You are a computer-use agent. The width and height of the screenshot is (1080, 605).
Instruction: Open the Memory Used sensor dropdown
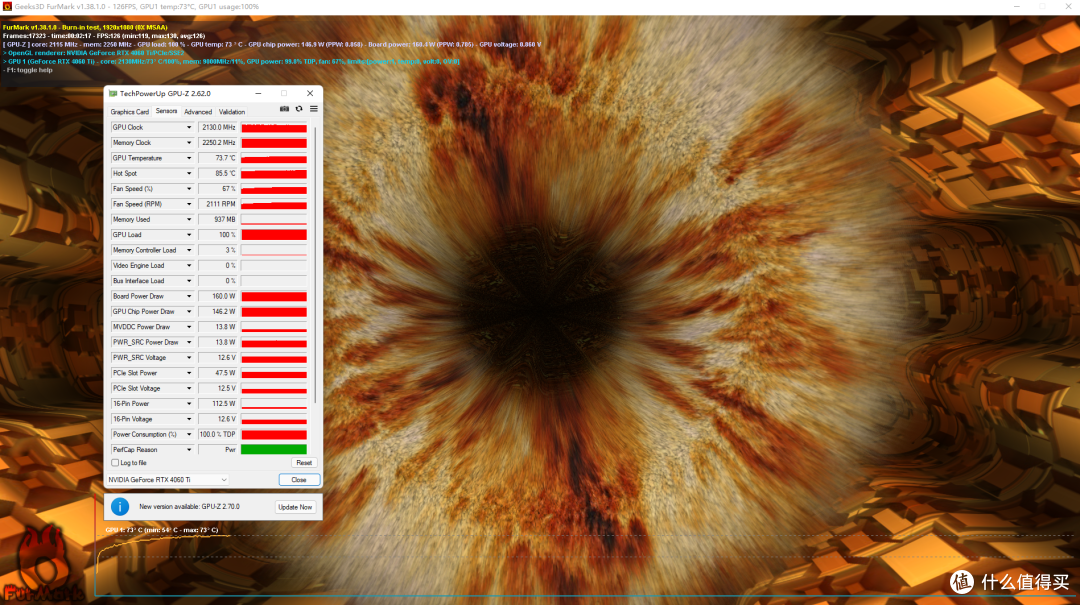pyautogui.click(x=189, y=219)
